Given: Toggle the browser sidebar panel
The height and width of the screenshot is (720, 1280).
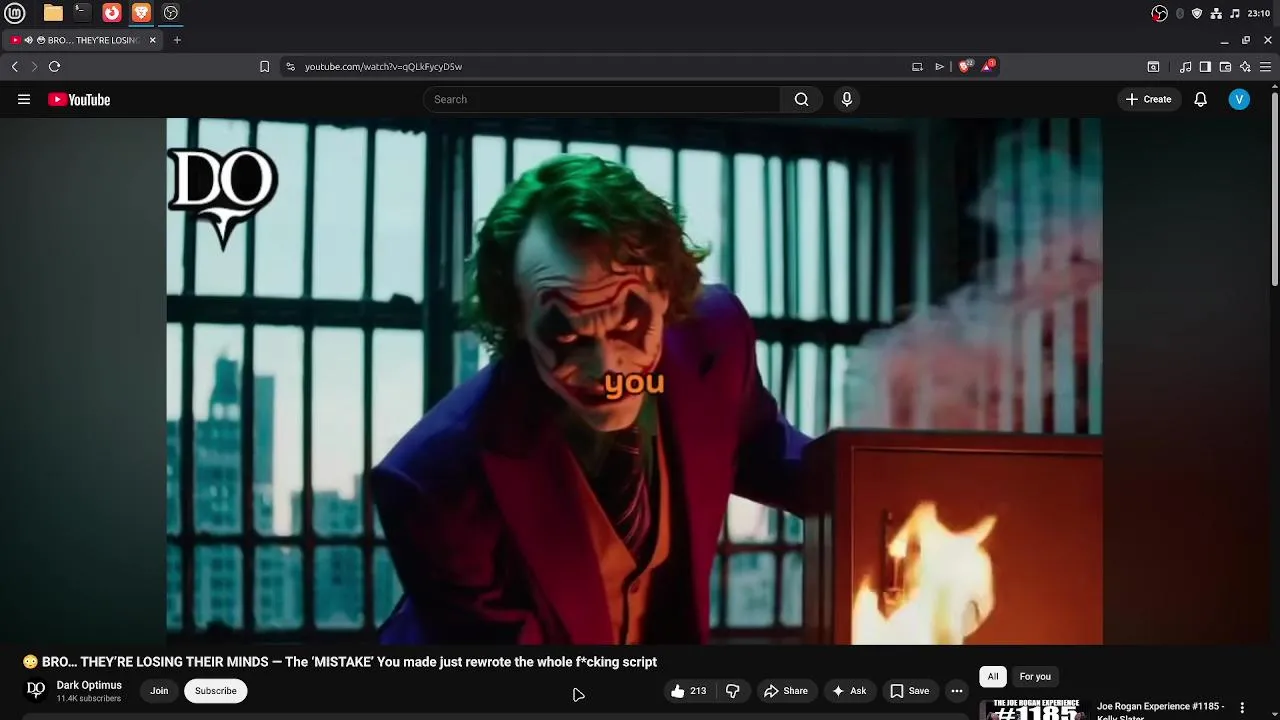Looking at the screenshot, I should click(1205, 67).
